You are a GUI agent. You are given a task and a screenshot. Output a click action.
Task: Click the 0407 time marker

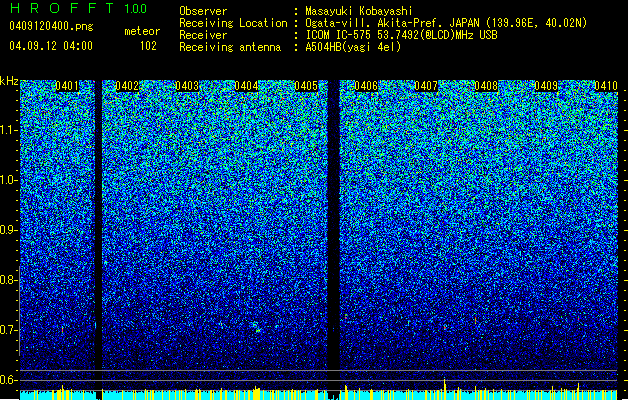pyautogui.click(x=426, y=86)
